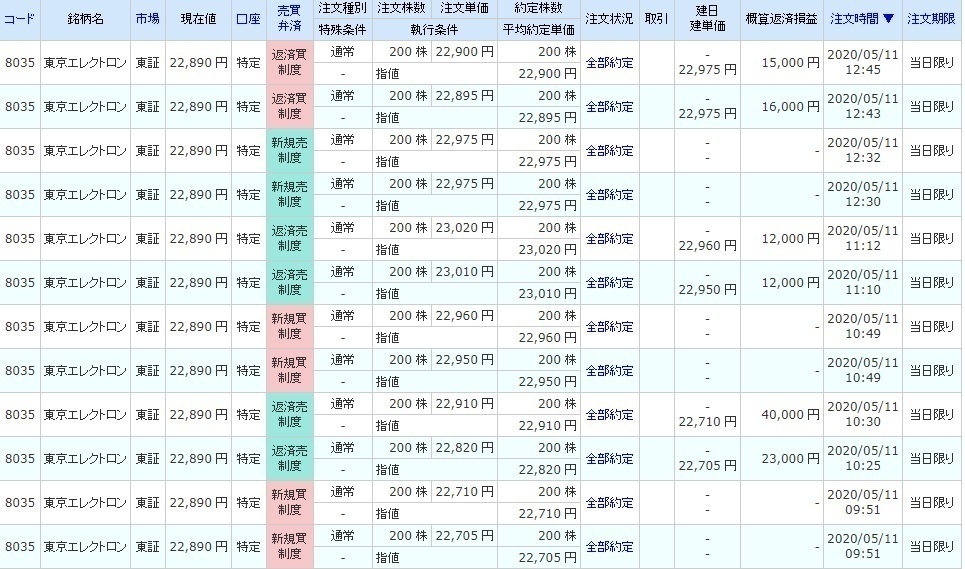Select the 2020/05/11 12:45 order time cell
Viewport: 965px width, 569px height.
click(863, 63)
